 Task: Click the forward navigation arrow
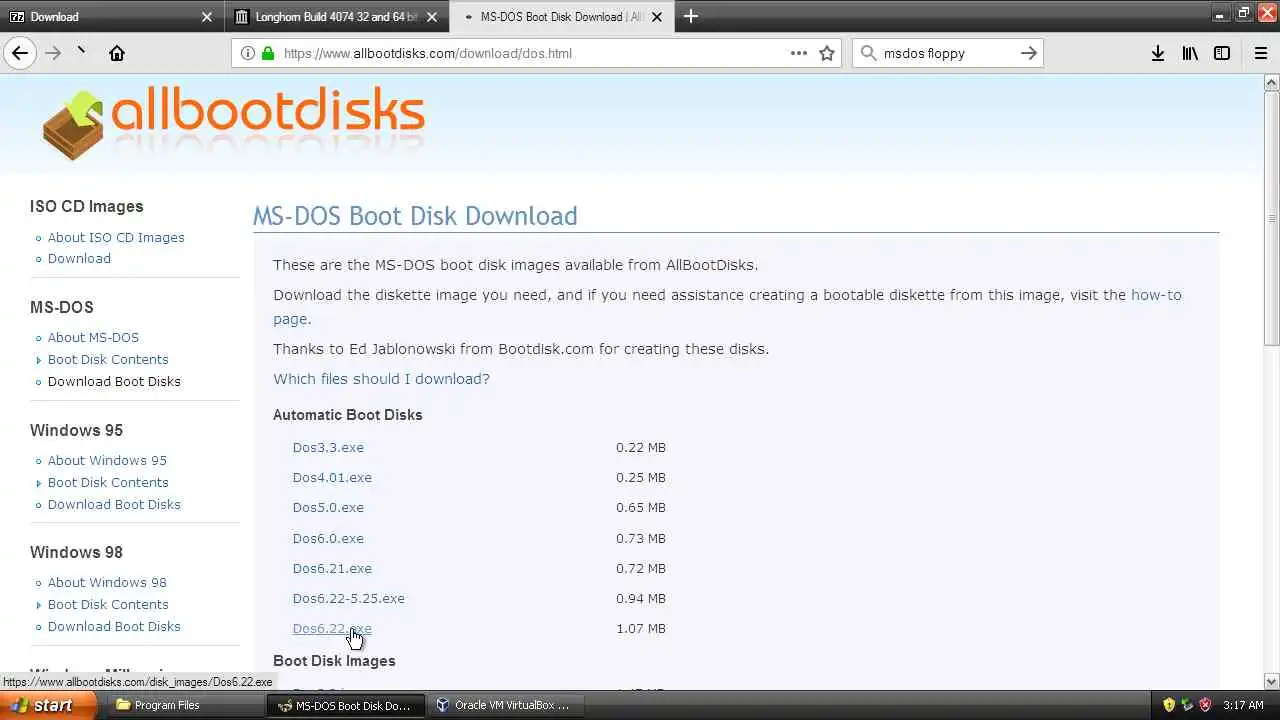click(53, 53)
